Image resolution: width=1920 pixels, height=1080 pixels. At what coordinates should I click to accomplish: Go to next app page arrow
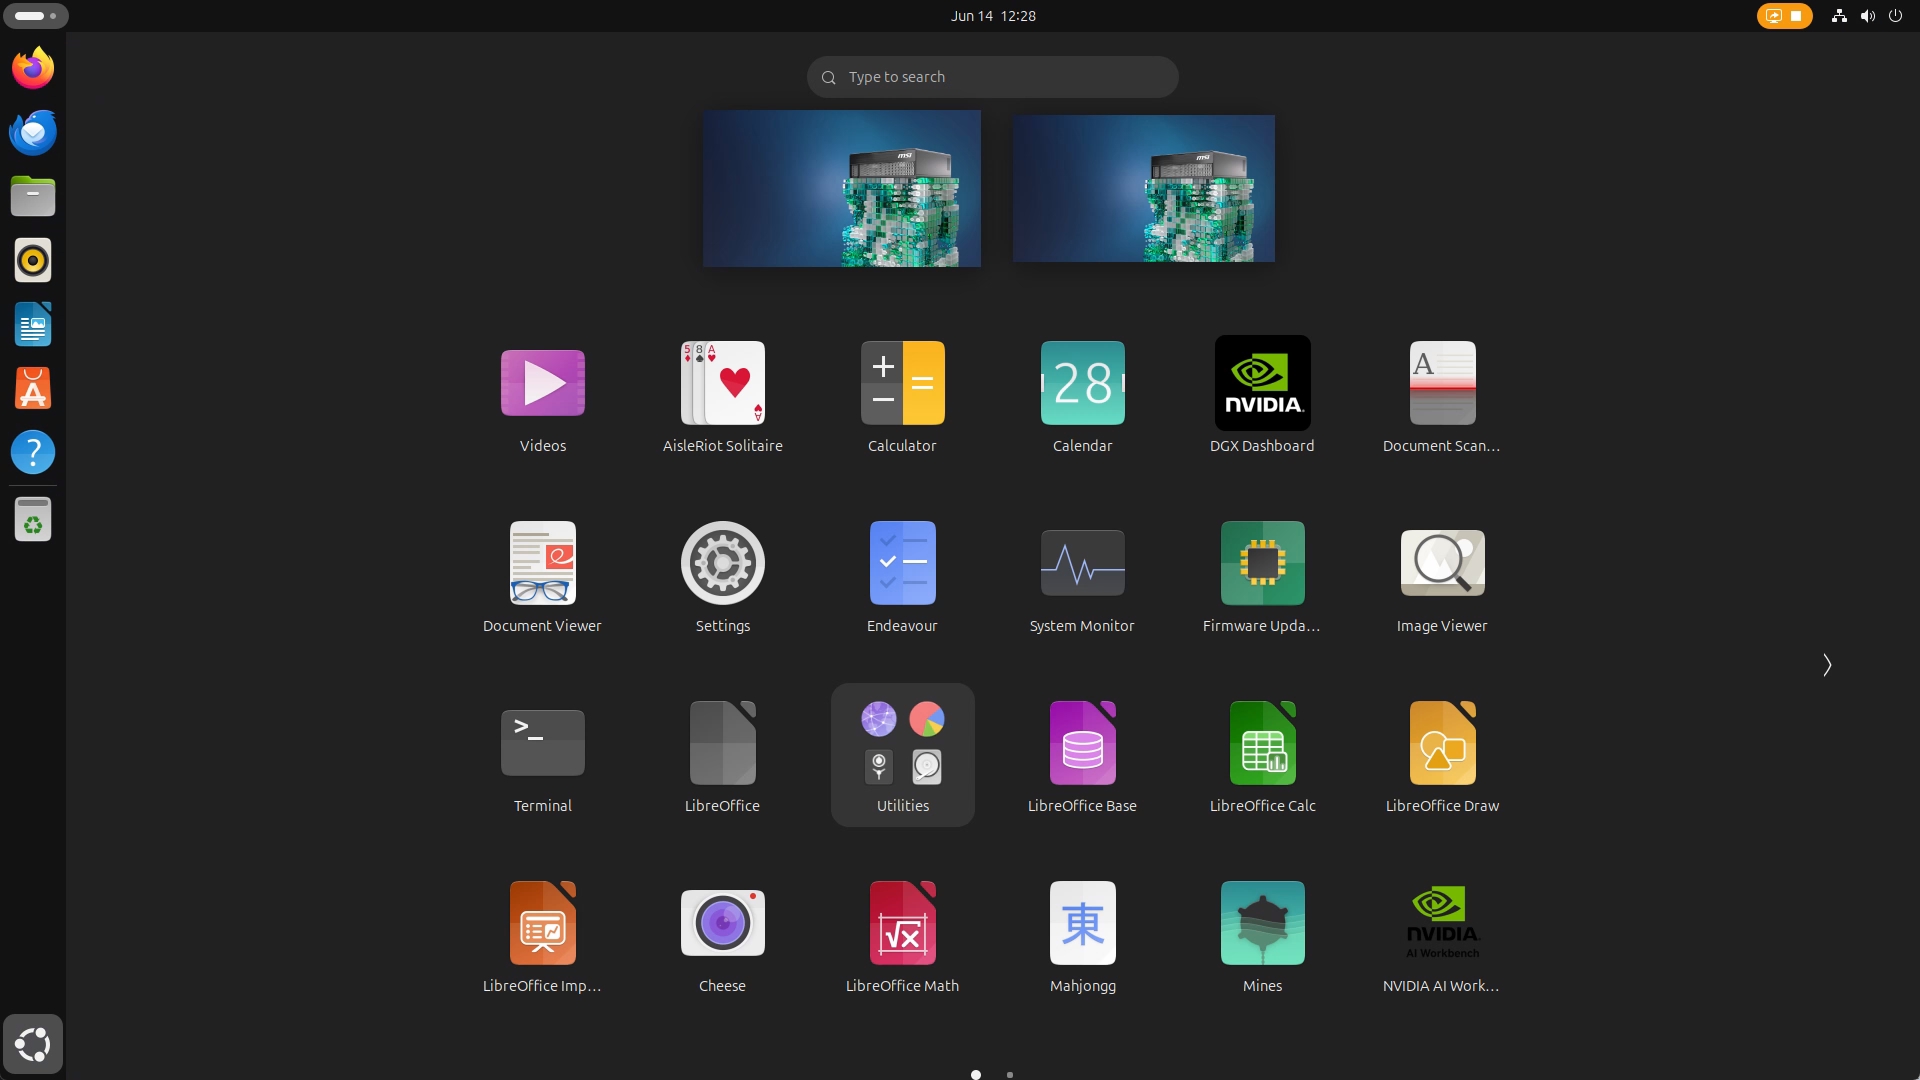(x=1827, y=665)
